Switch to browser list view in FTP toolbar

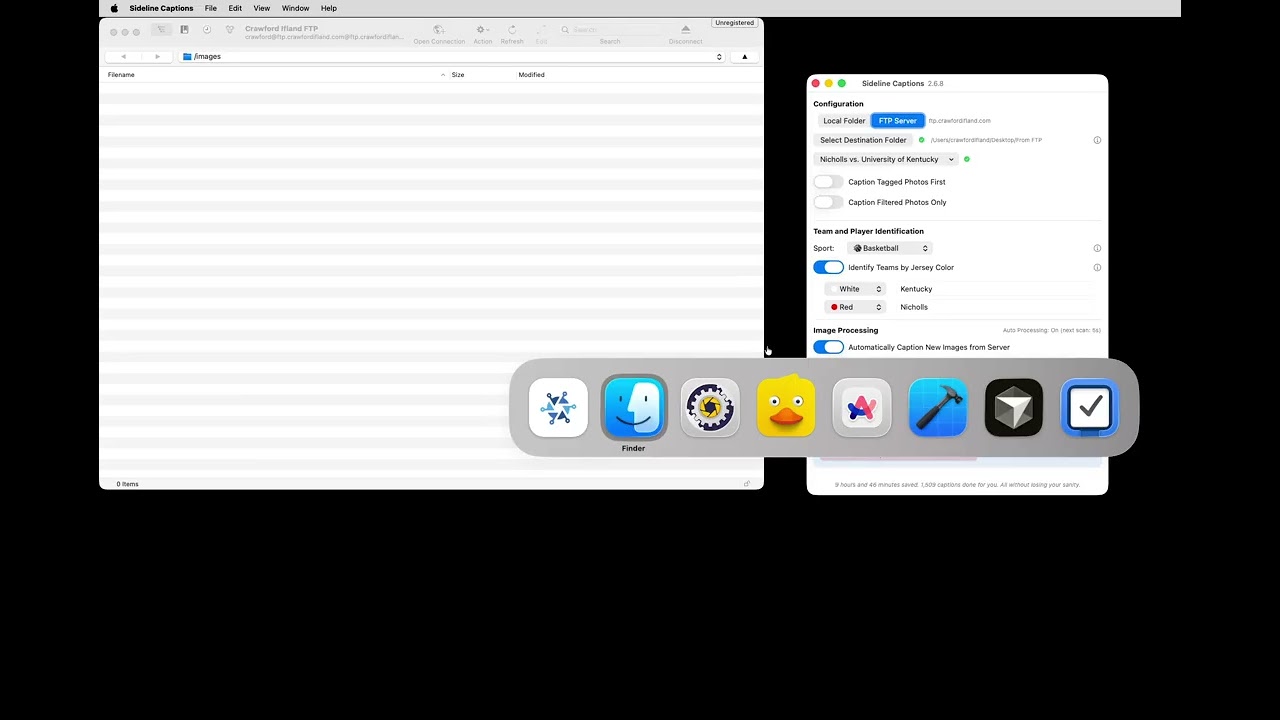(x=161, y=30)
